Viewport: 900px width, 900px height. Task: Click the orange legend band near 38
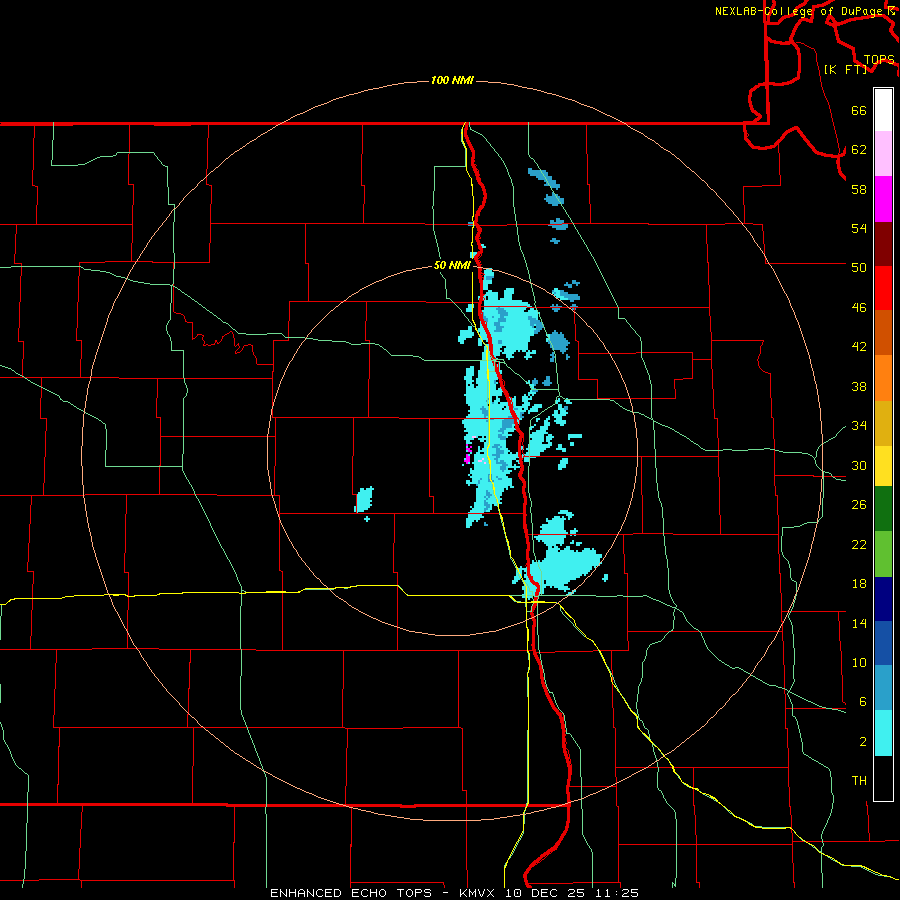pos(883,378)
